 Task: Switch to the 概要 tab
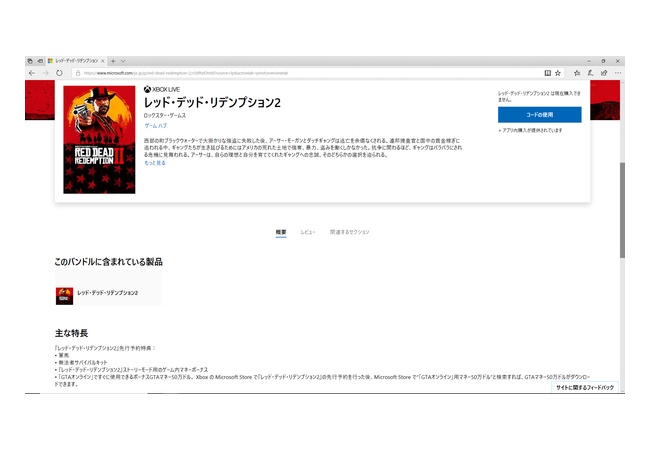(281, 232)
